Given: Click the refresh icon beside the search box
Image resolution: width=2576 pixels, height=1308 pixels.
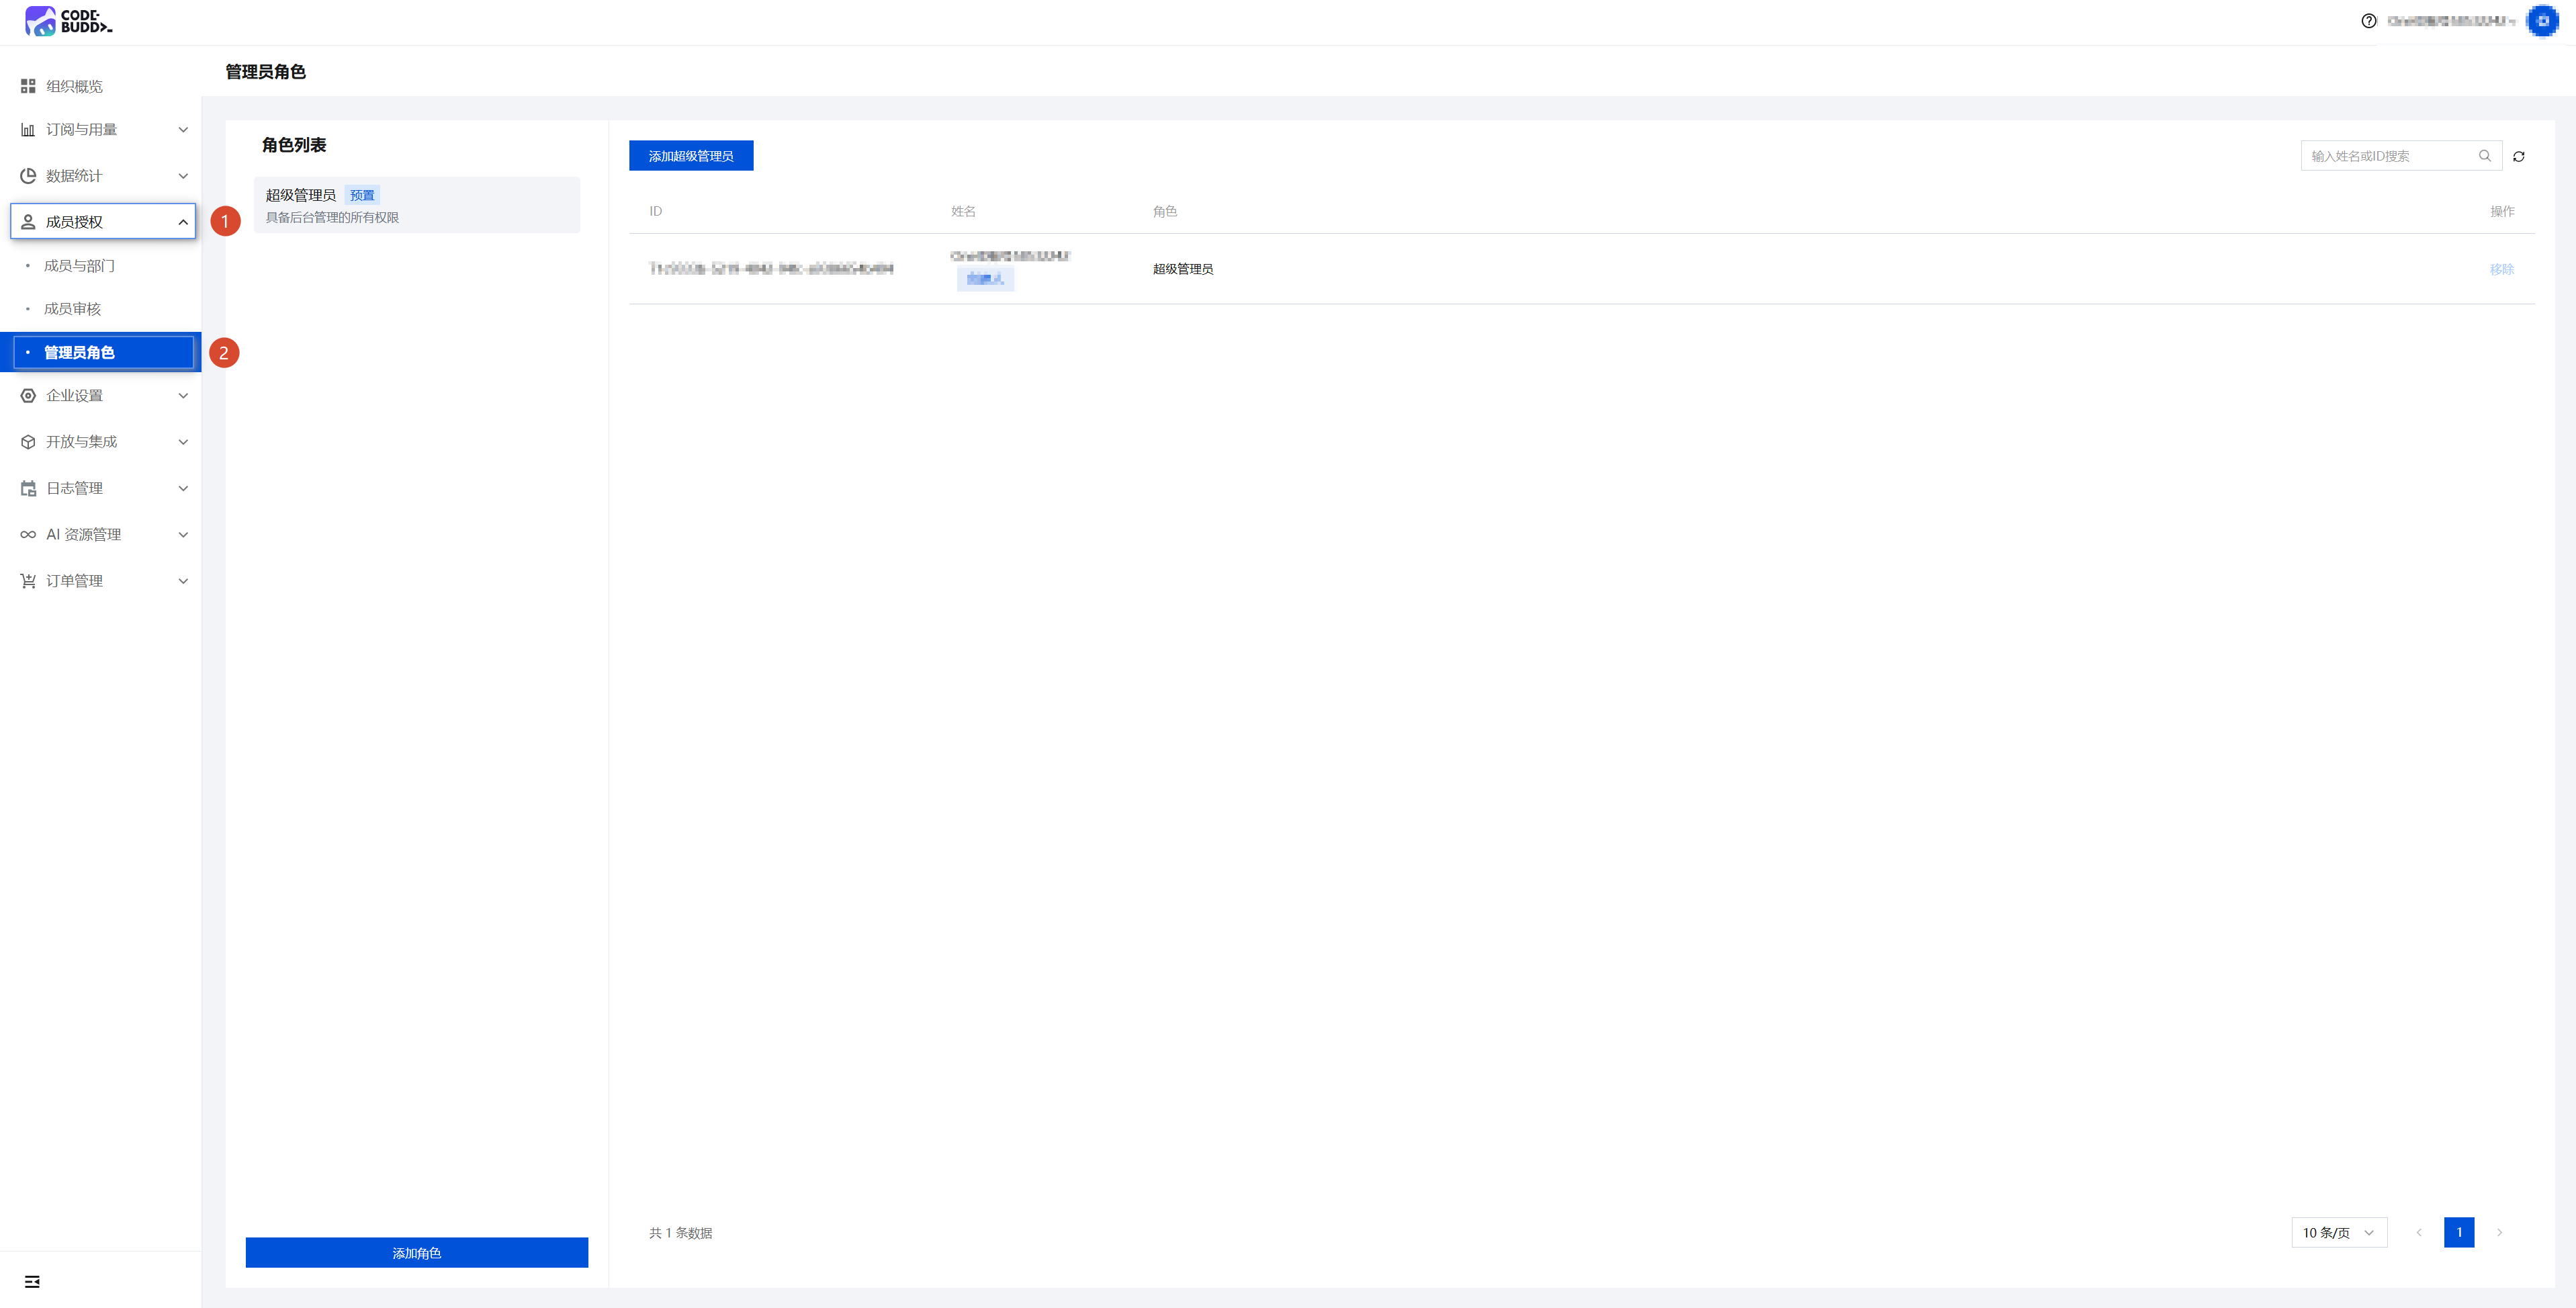Looking at the screenshot, I should click(2518, 157).
